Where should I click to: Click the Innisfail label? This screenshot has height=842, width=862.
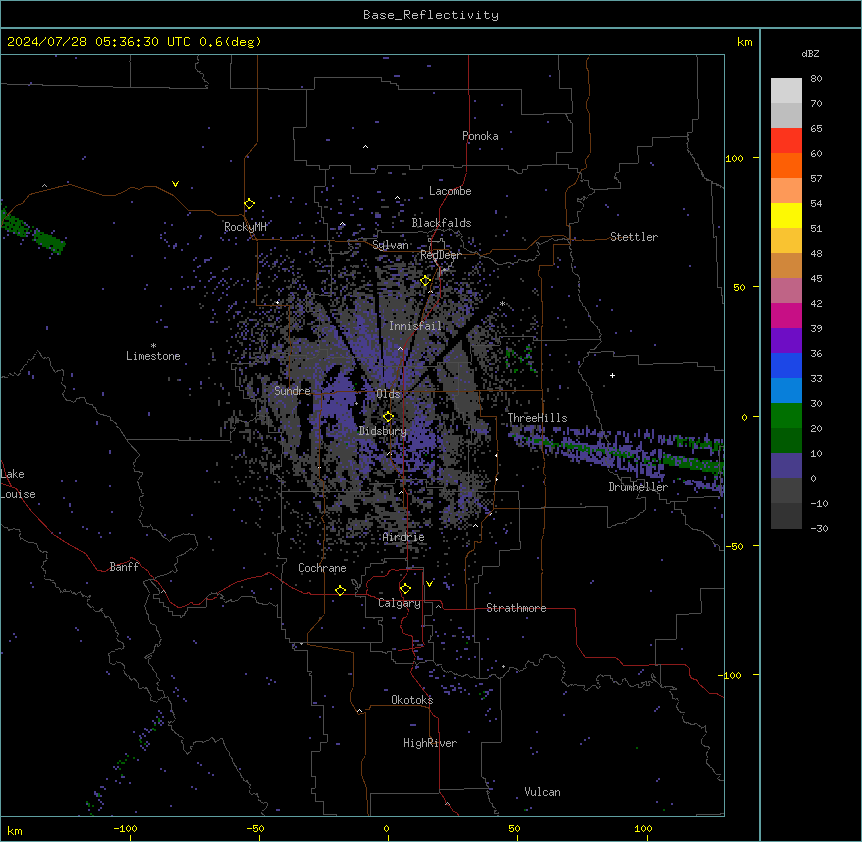coord(415,326)
